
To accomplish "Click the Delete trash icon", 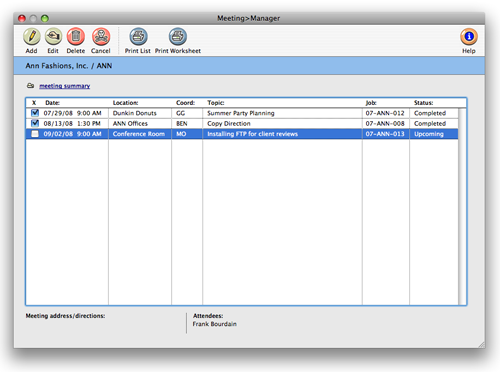I will point(76,37).
